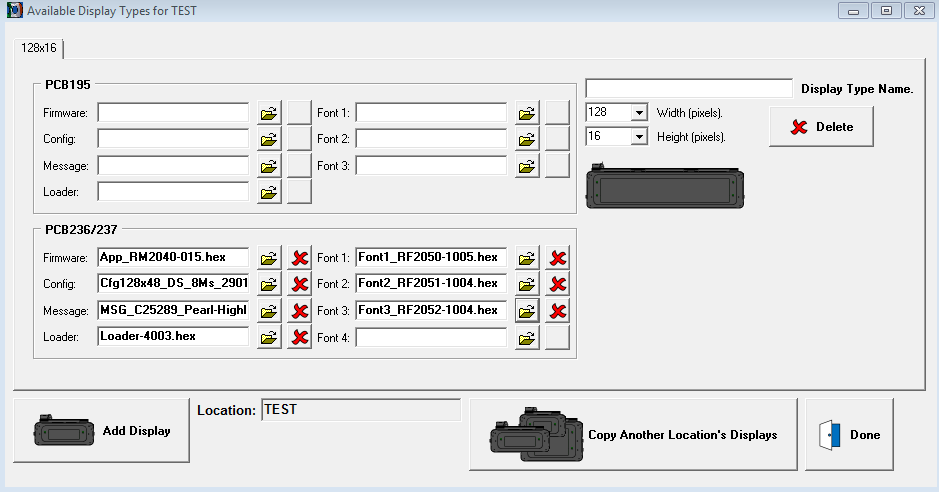Expand the Height (pixels) dropdown

[639, 136]
